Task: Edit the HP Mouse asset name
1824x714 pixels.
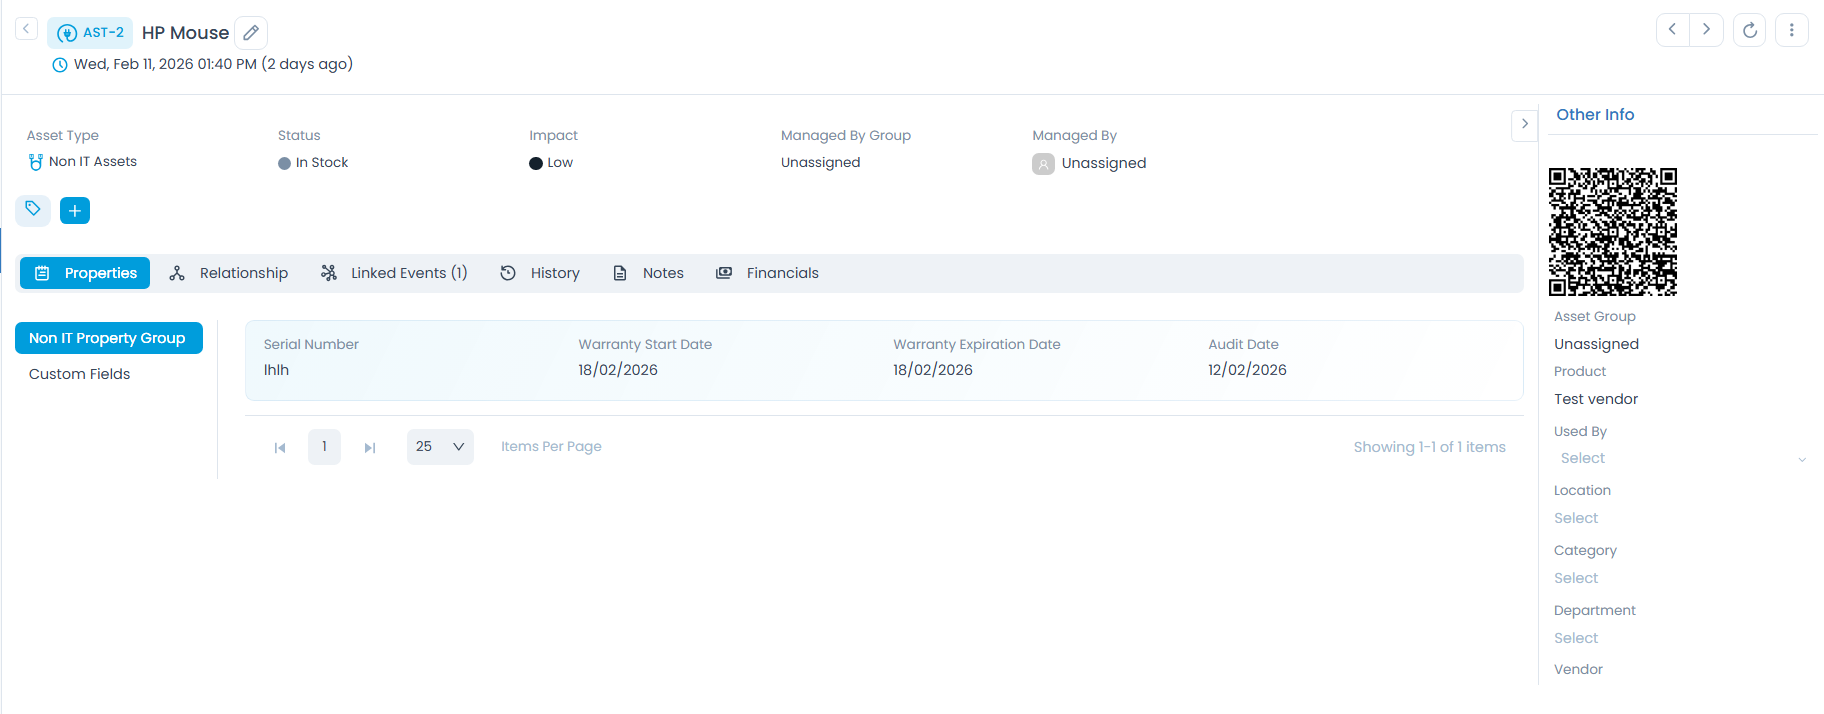Action: [x=251, y=33]
